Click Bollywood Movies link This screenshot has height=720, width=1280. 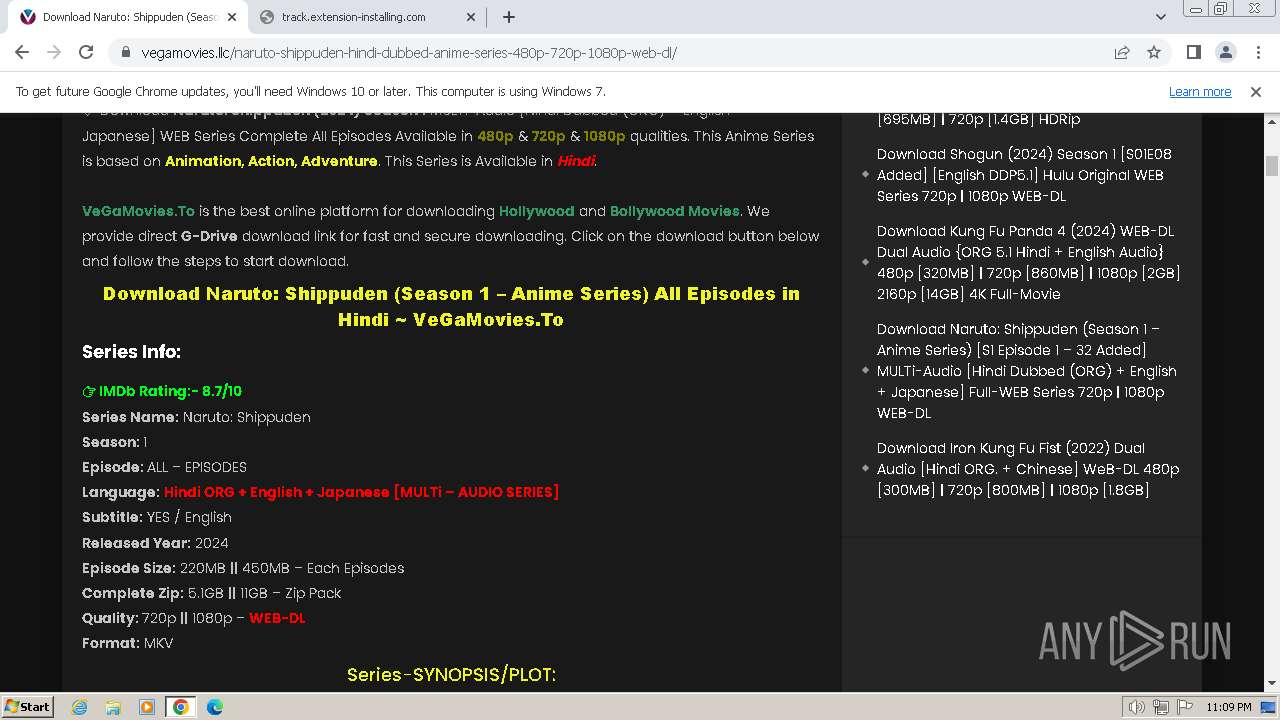pos(674,211)
